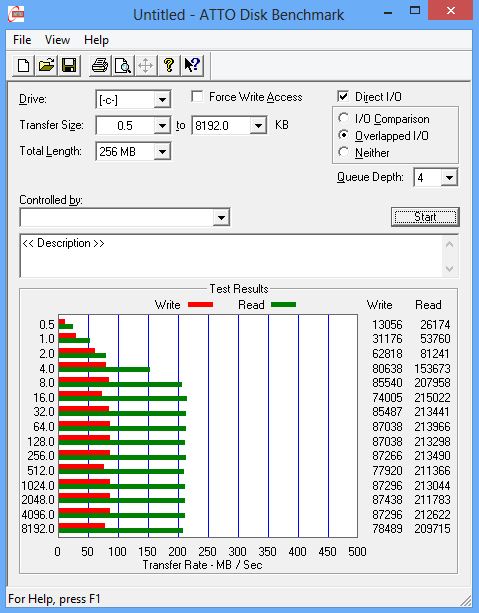Save results using the floppy disk icon
This screenshot has width=479, height=613.
[69, 65]
